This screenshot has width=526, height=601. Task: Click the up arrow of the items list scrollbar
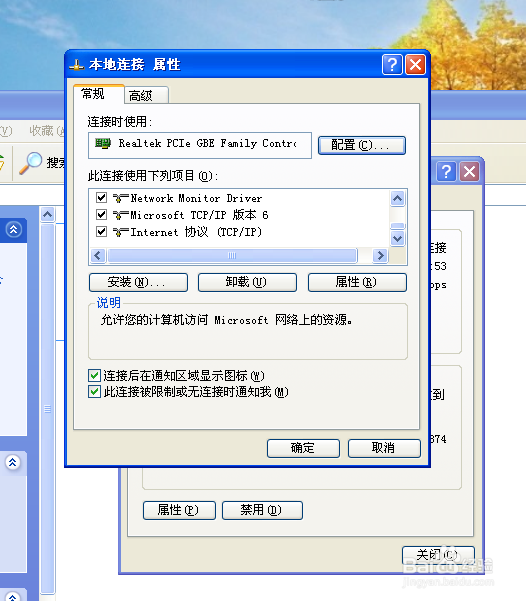(398, 199)
